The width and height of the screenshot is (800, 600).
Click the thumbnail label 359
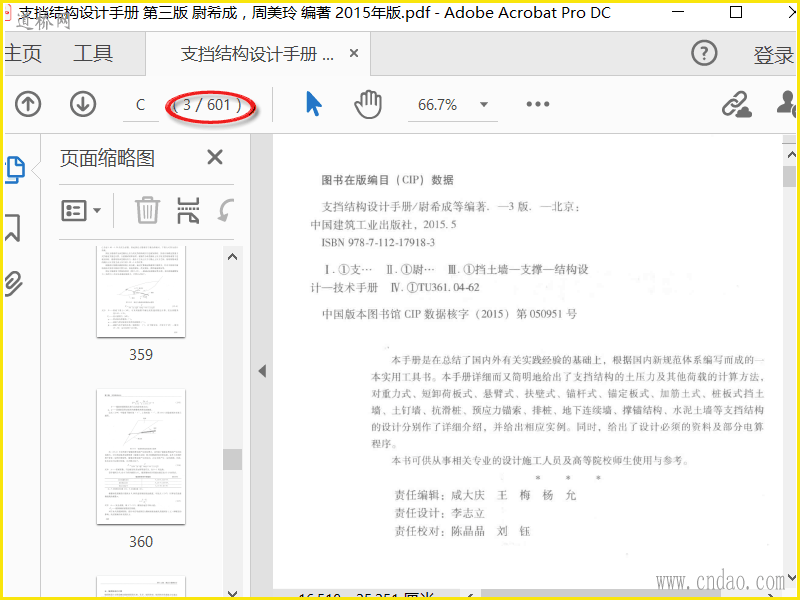(141, 355)
